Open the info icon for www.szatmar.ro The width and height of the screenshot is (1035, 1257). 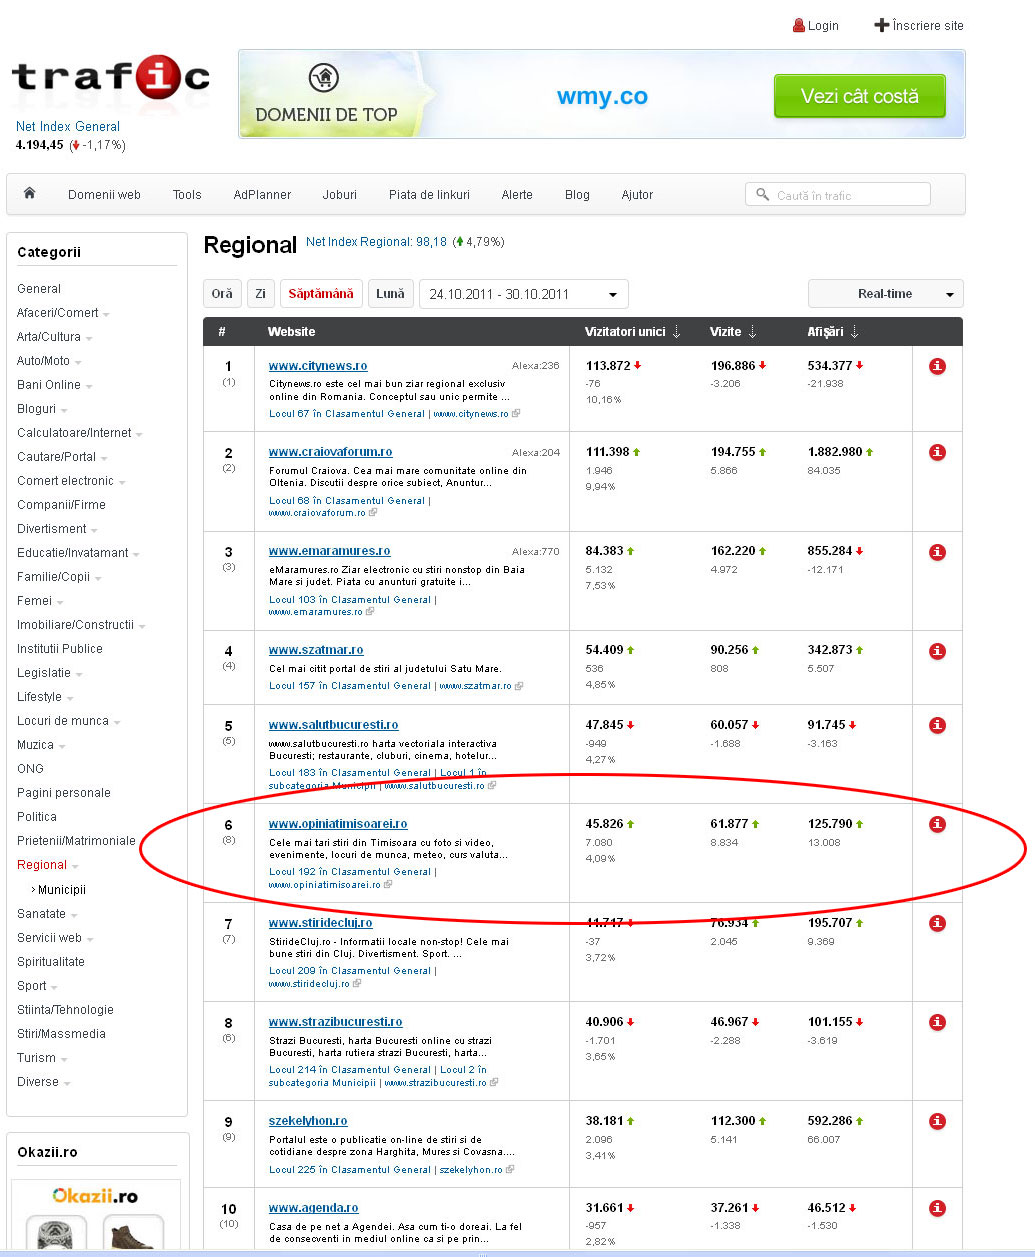pyautogui.click(x=937, y=651)
